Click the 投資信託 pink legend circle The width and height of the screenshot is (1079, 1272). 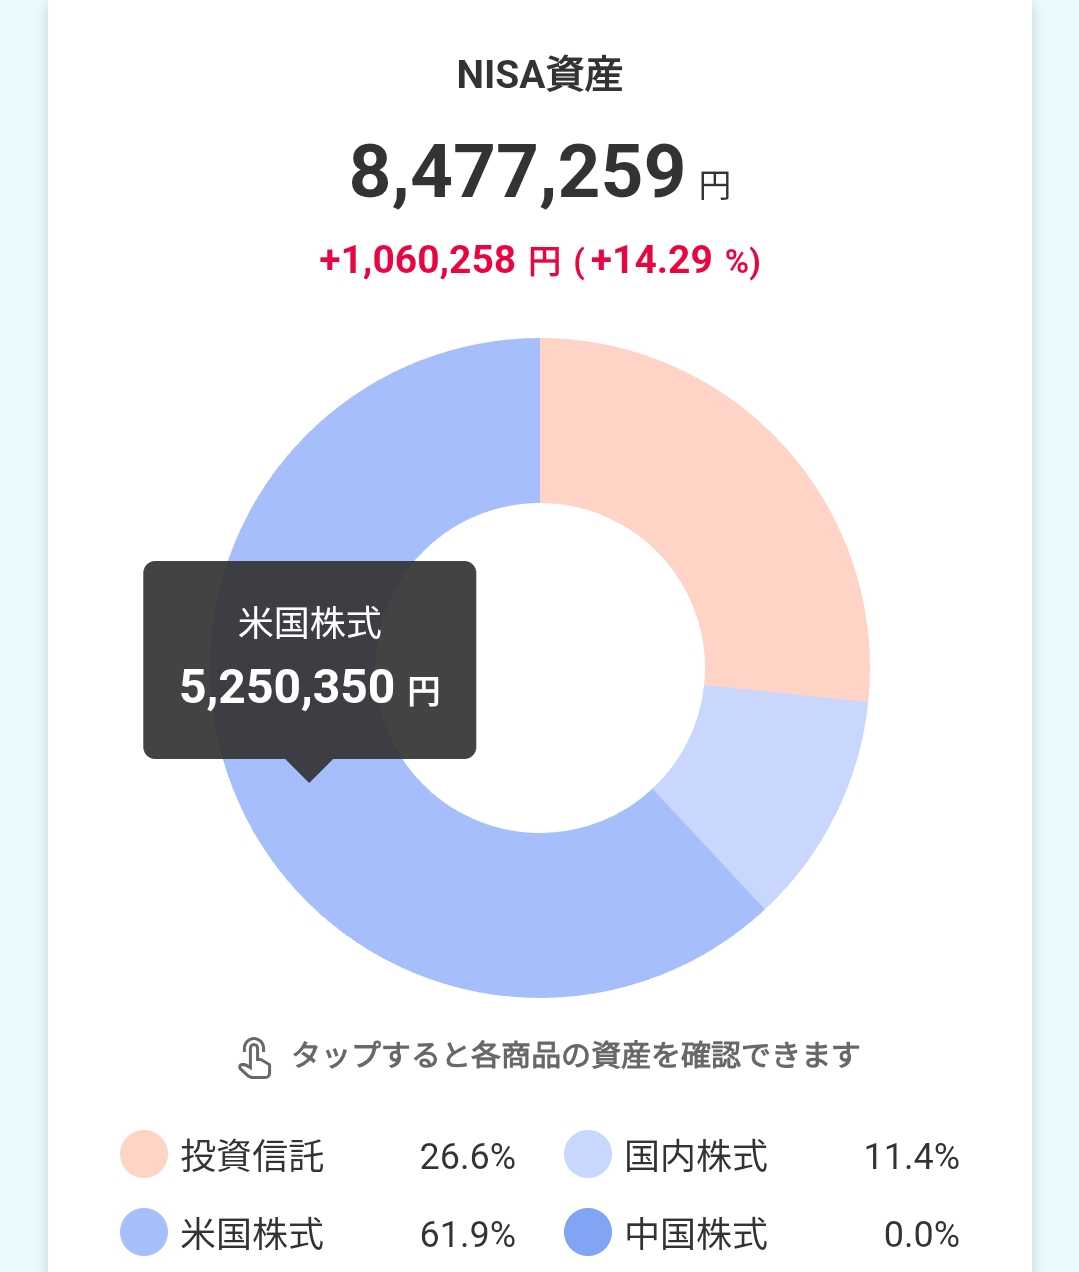tap(143, 1155)
